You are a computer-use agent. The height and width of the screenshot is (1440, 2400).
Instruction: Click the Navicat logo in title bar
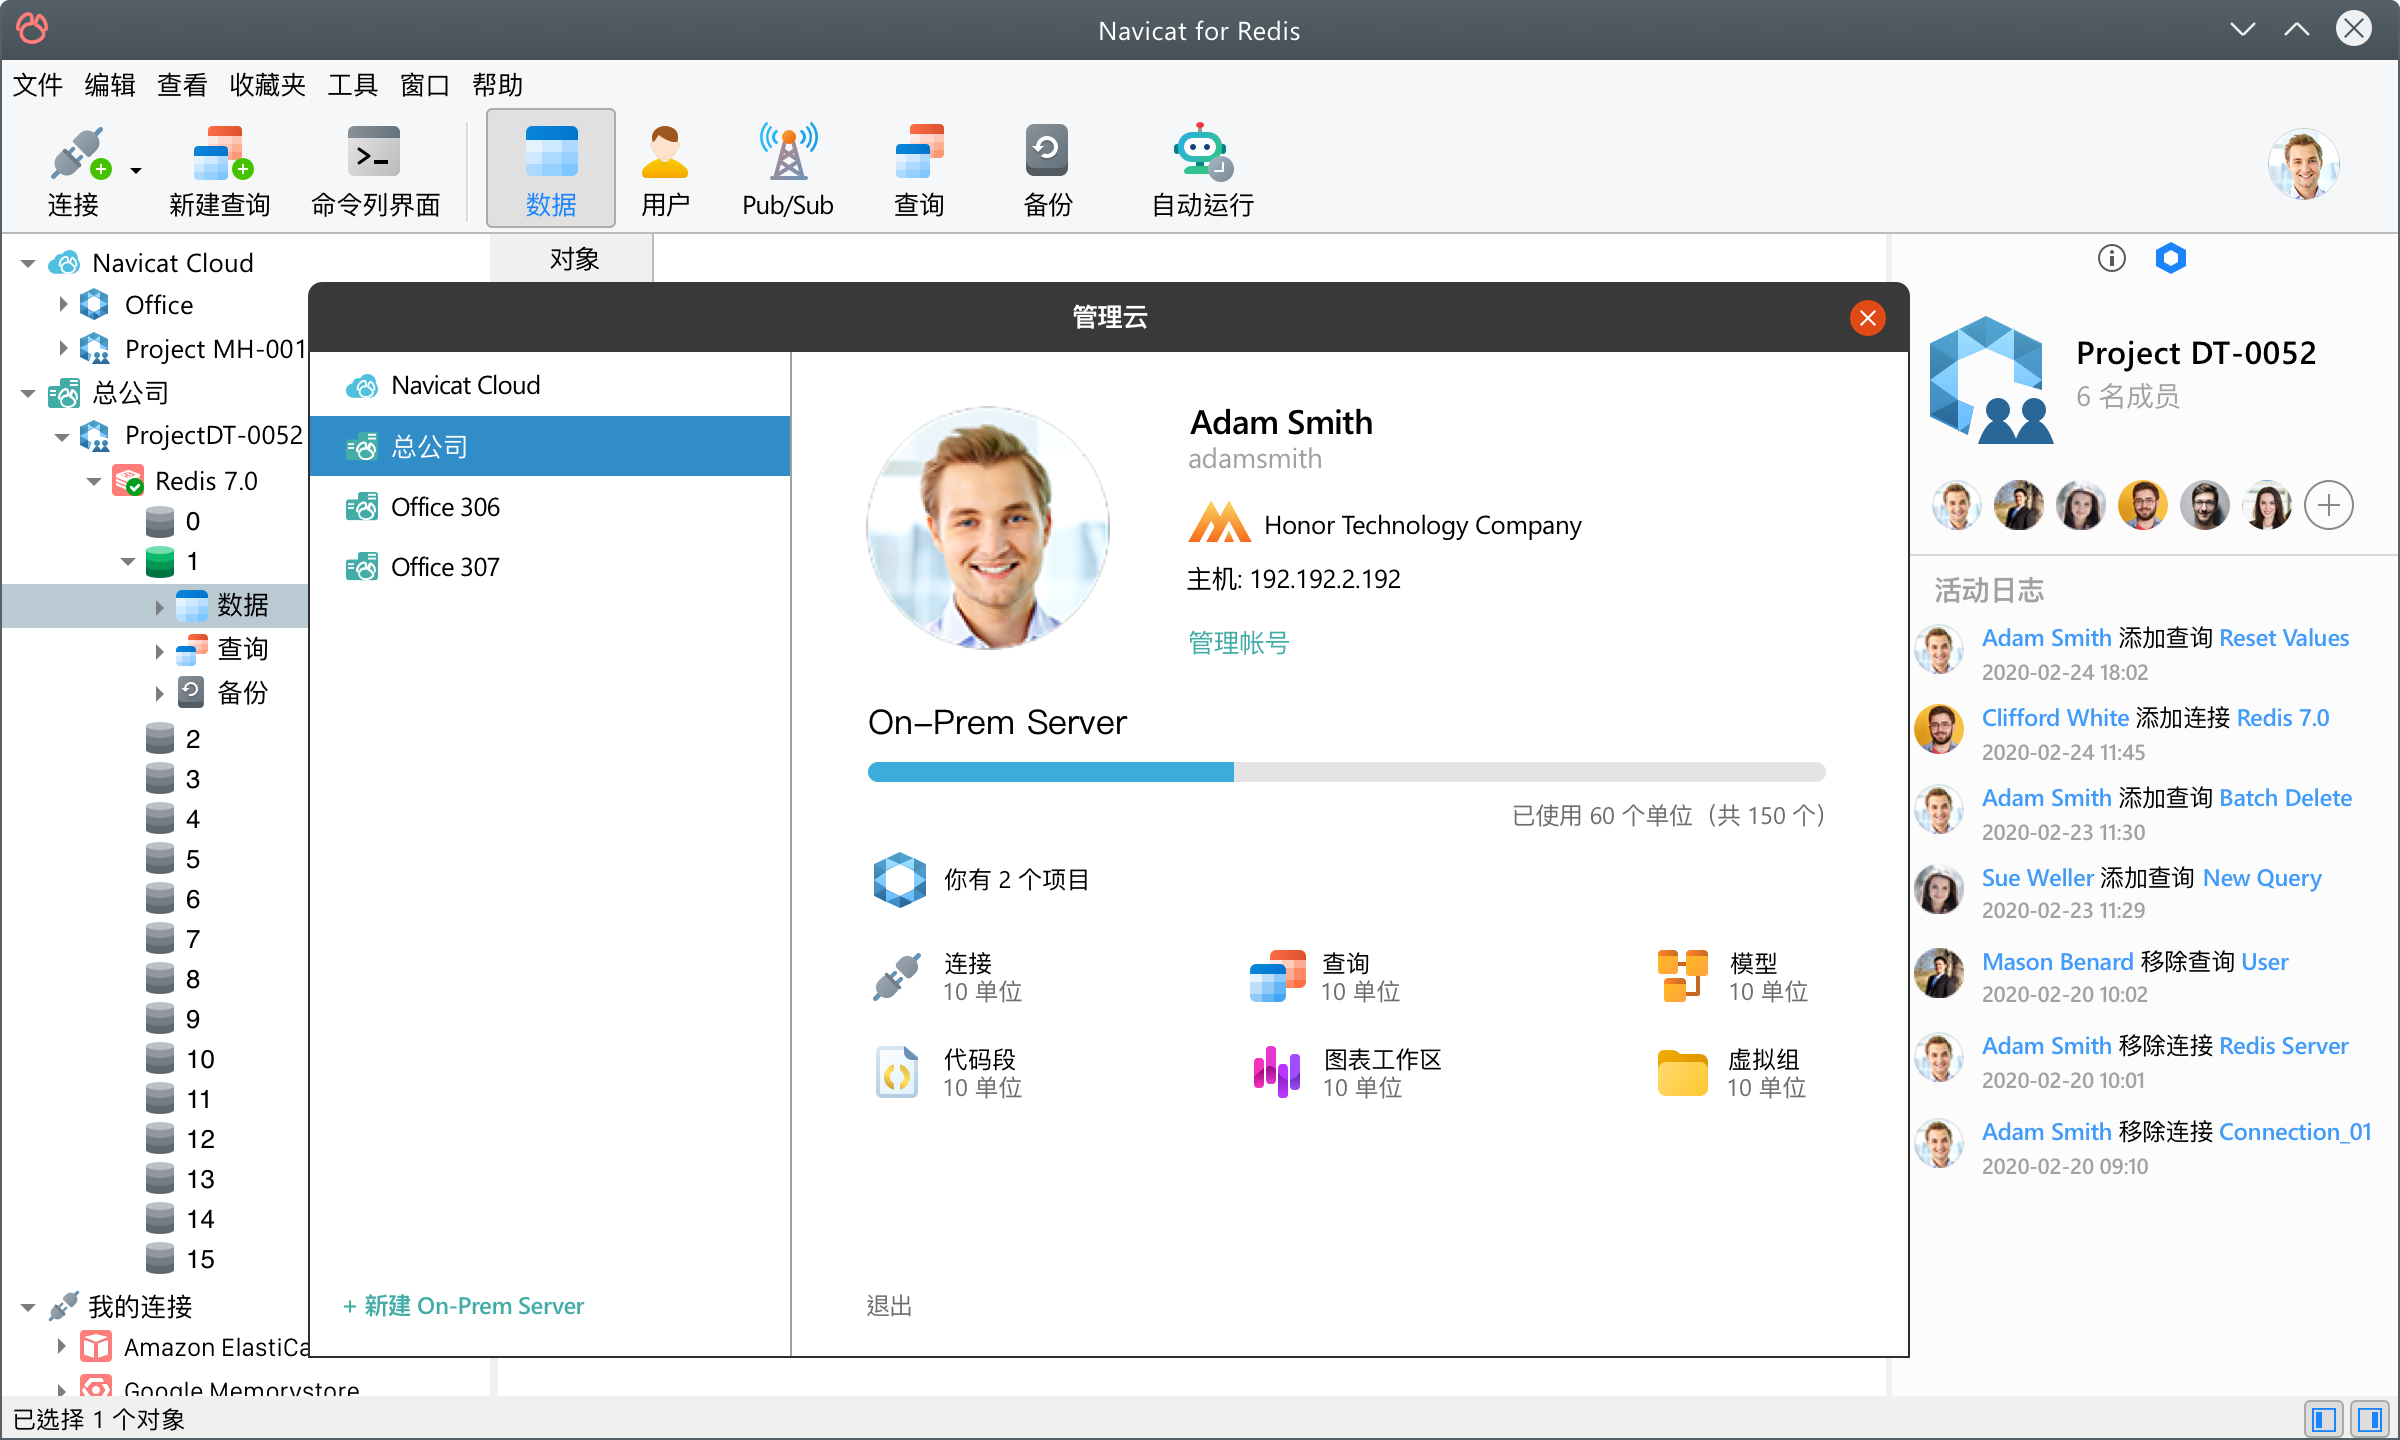pyautogui.click(x=33, y=29)
